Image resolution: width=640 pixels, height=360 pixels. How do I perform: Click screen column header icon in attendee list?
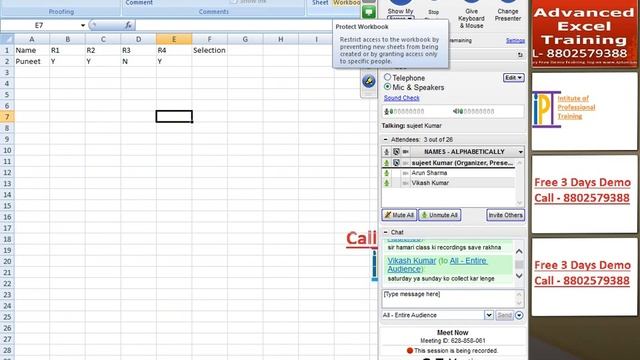396,152
